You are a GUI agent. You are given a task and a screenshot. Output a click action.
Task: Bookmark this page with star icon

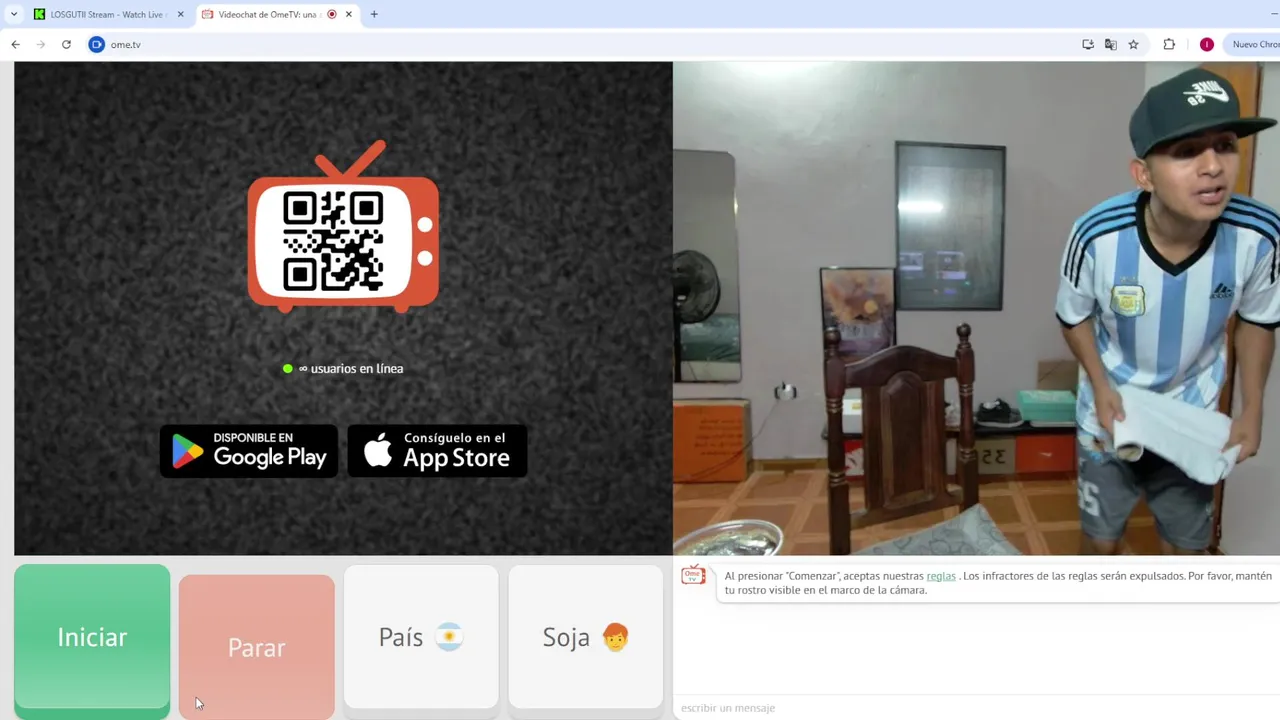pyautogui.click(x=1134, y=44)
